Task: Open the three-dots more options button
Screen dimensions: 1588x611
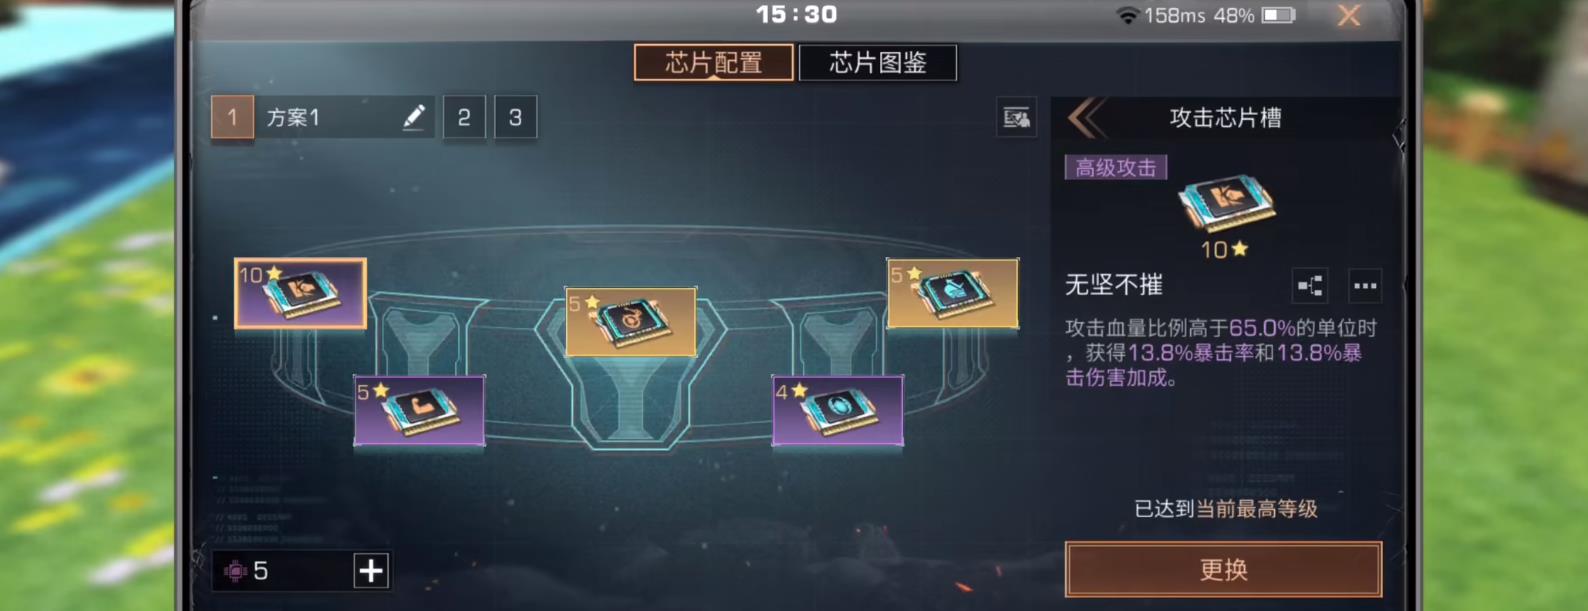Action: [1365, 286]
